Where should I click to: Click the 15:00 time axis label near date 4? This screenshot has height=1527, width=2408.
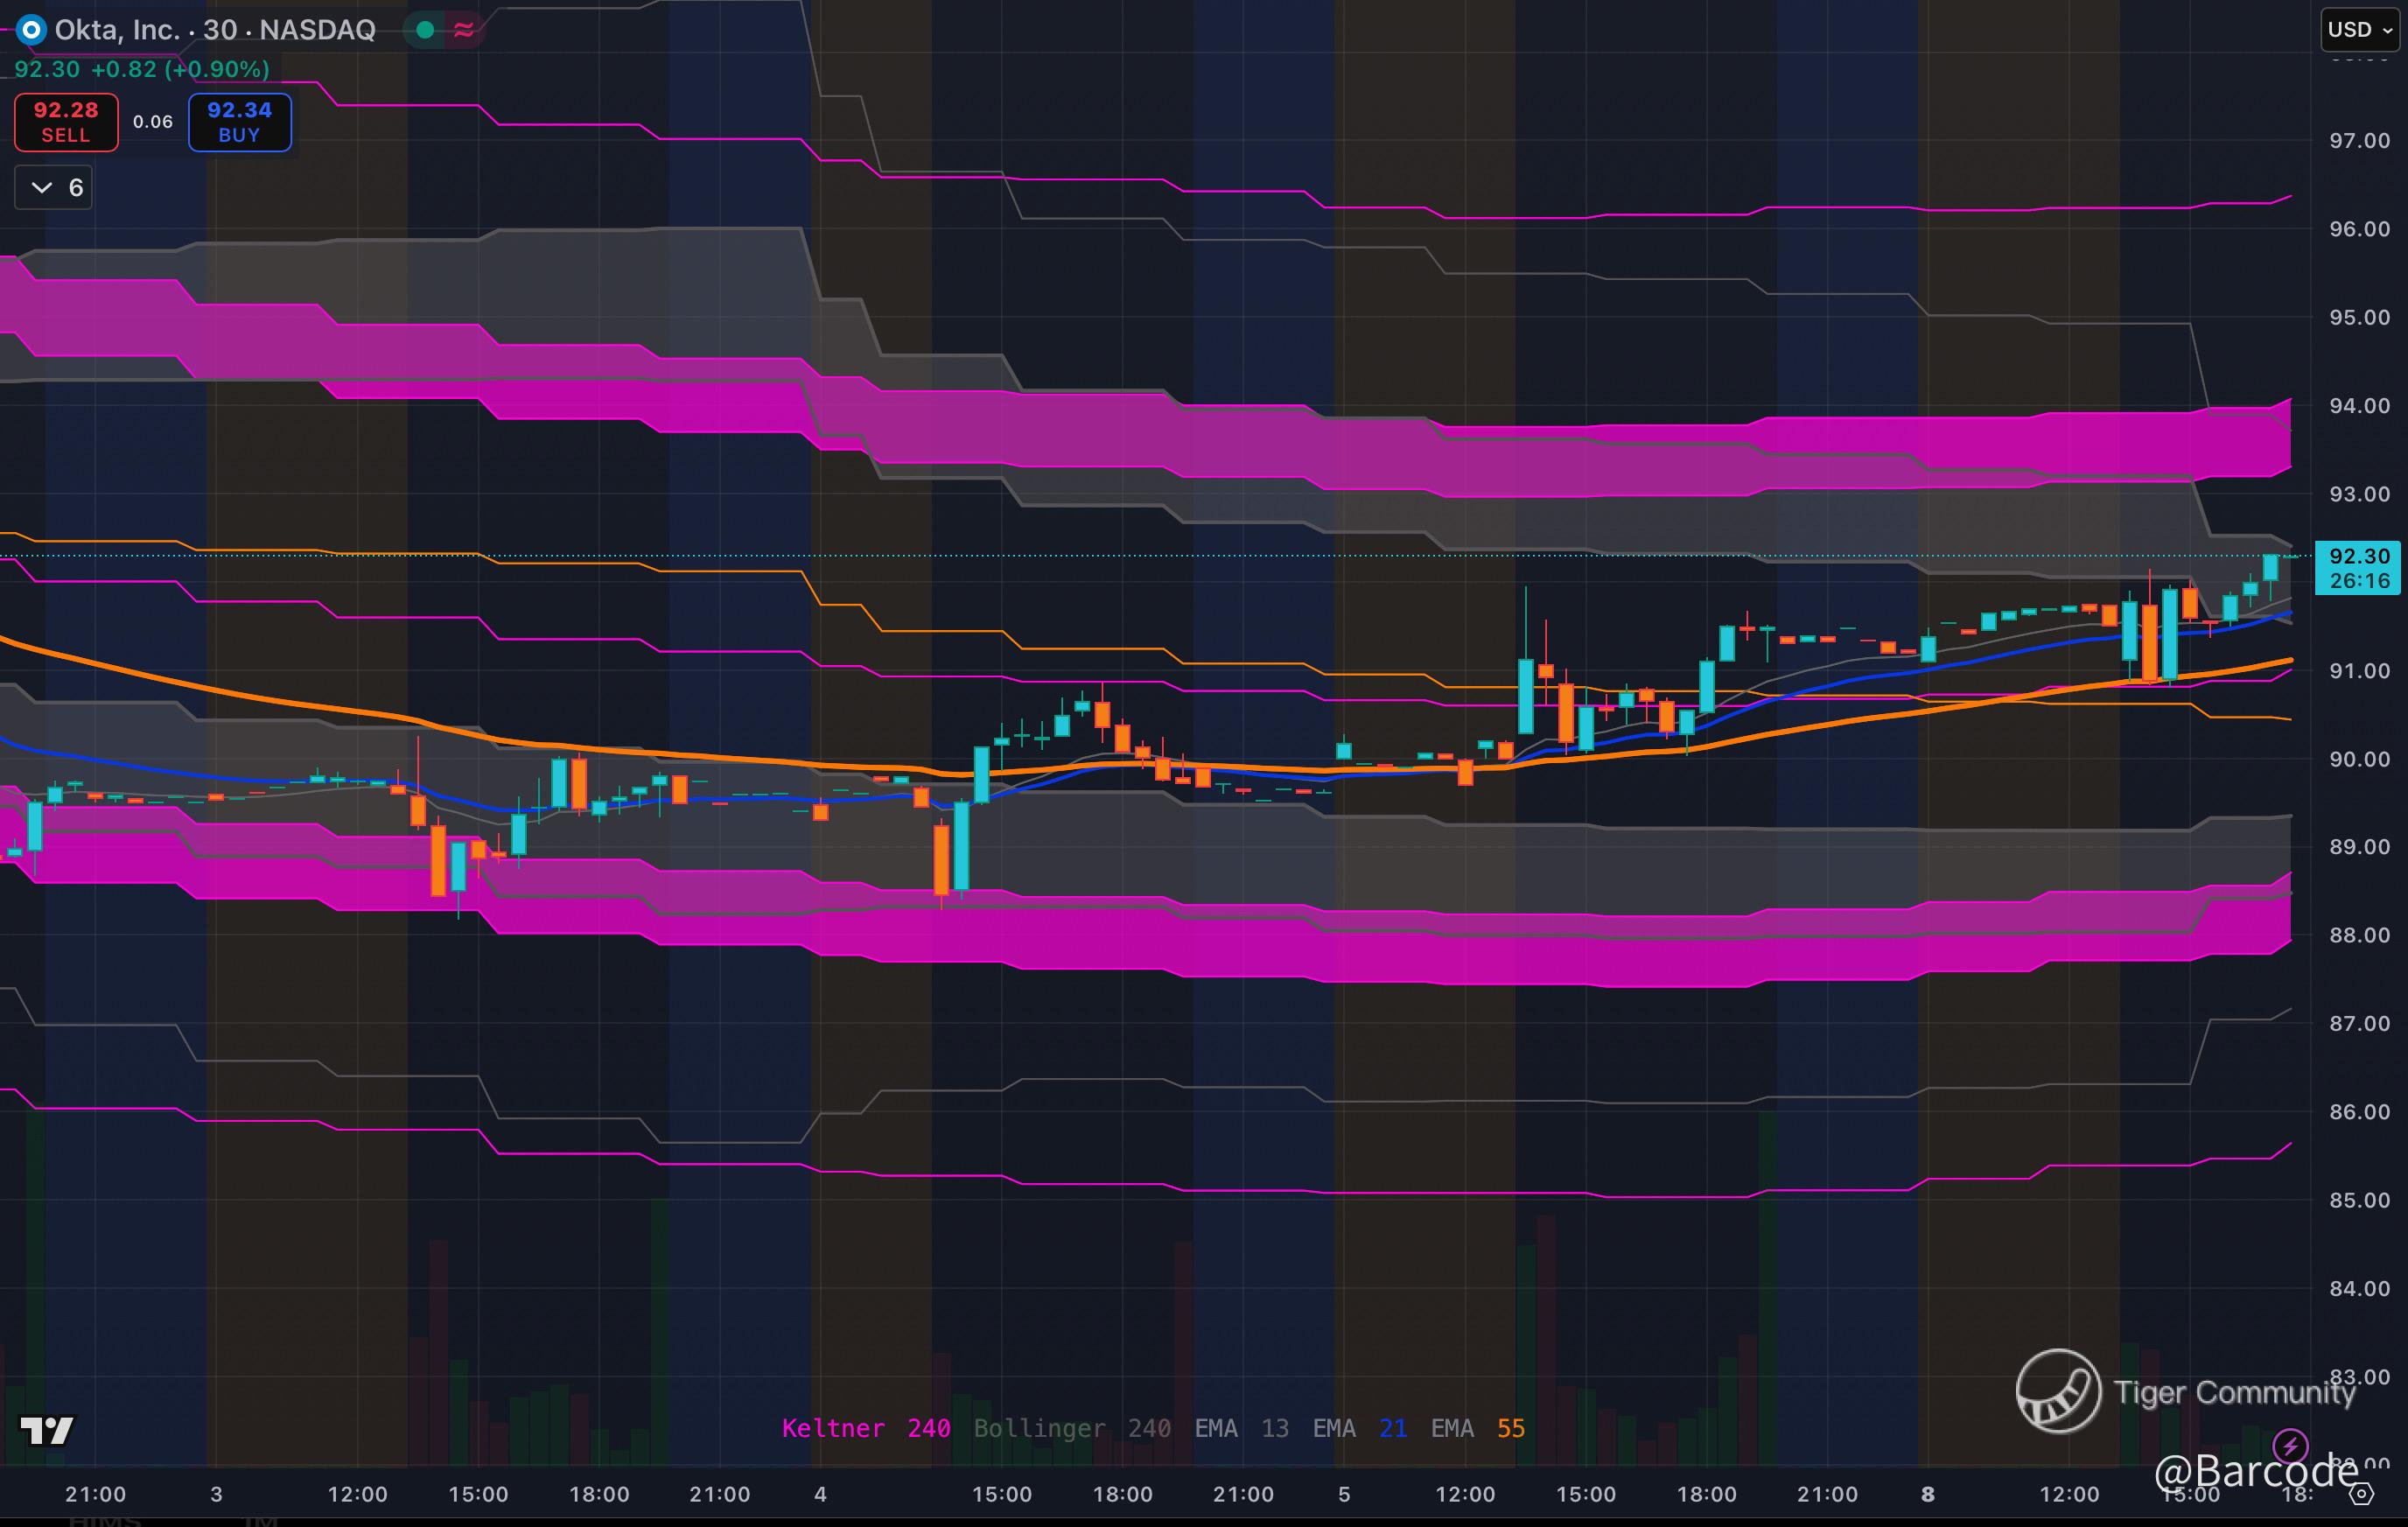click(1001, 1494)
